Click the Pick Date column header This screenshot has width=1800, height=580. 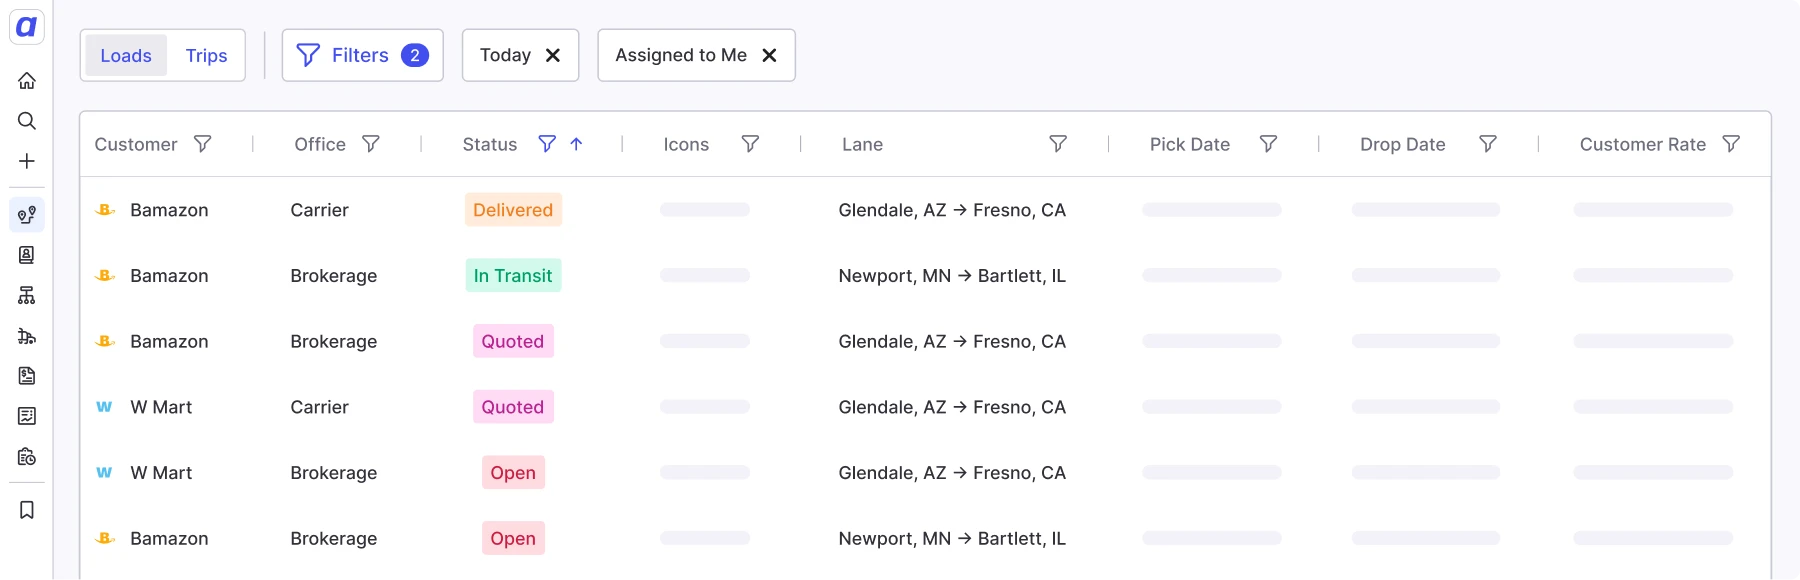tap(1190, 144)
